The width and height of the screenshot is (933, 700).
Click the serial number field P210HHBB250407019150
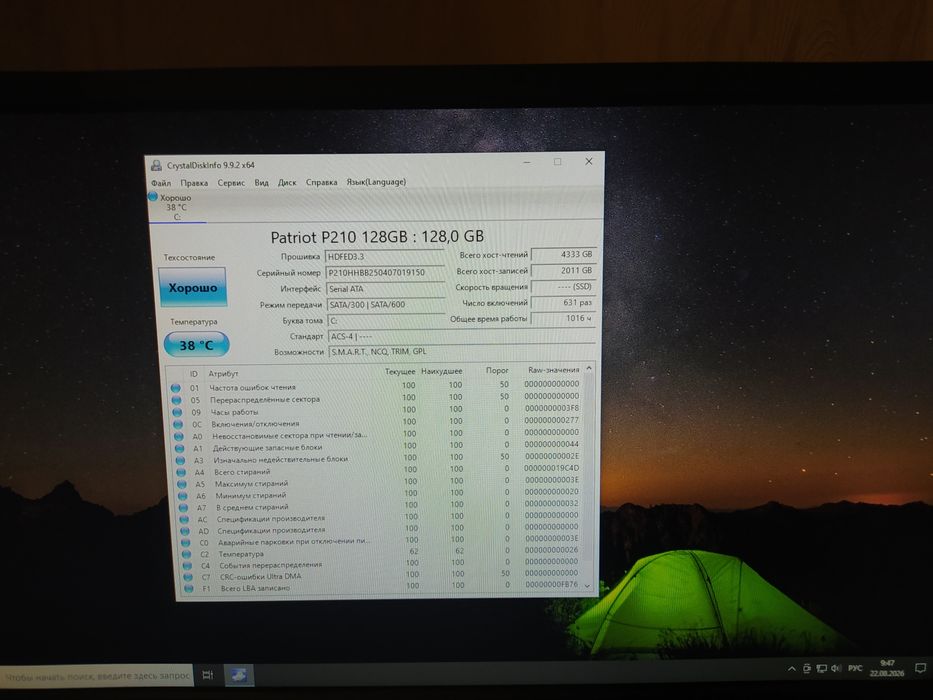click(x=384, y=273)
